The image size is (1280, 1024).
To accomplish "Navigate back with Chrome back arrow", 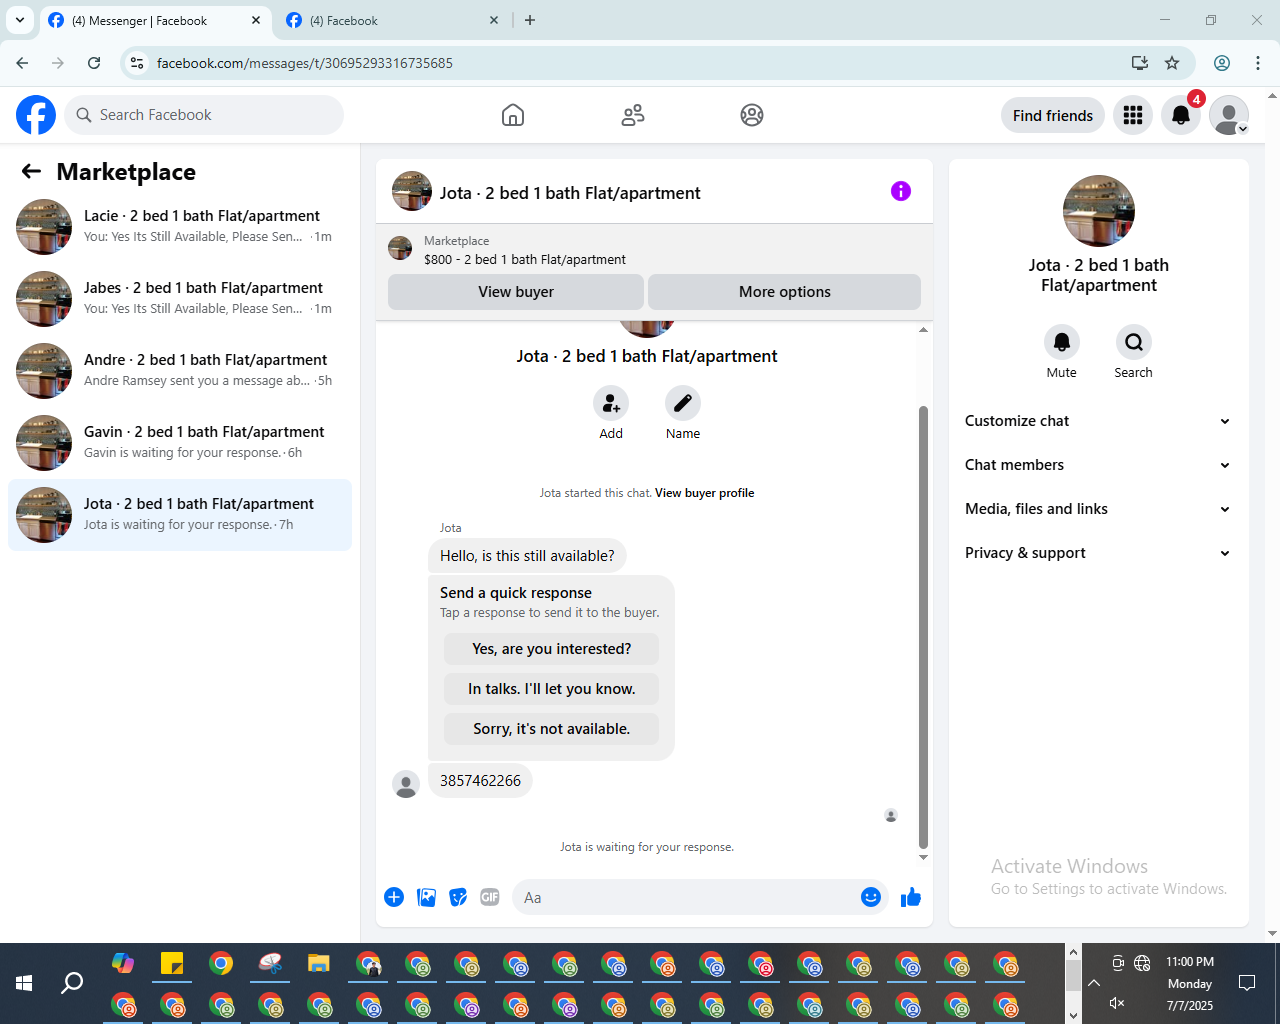I will (x=22, y=63).
